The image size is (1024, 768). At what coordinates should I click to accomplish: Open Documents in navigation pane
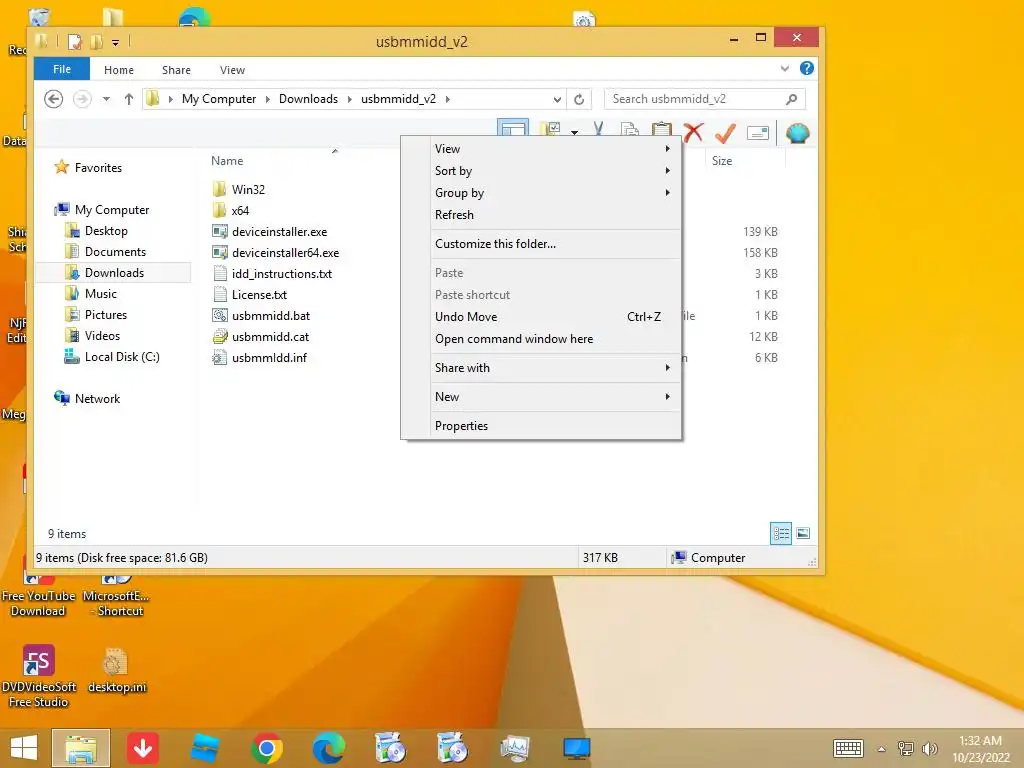[115, 251]
